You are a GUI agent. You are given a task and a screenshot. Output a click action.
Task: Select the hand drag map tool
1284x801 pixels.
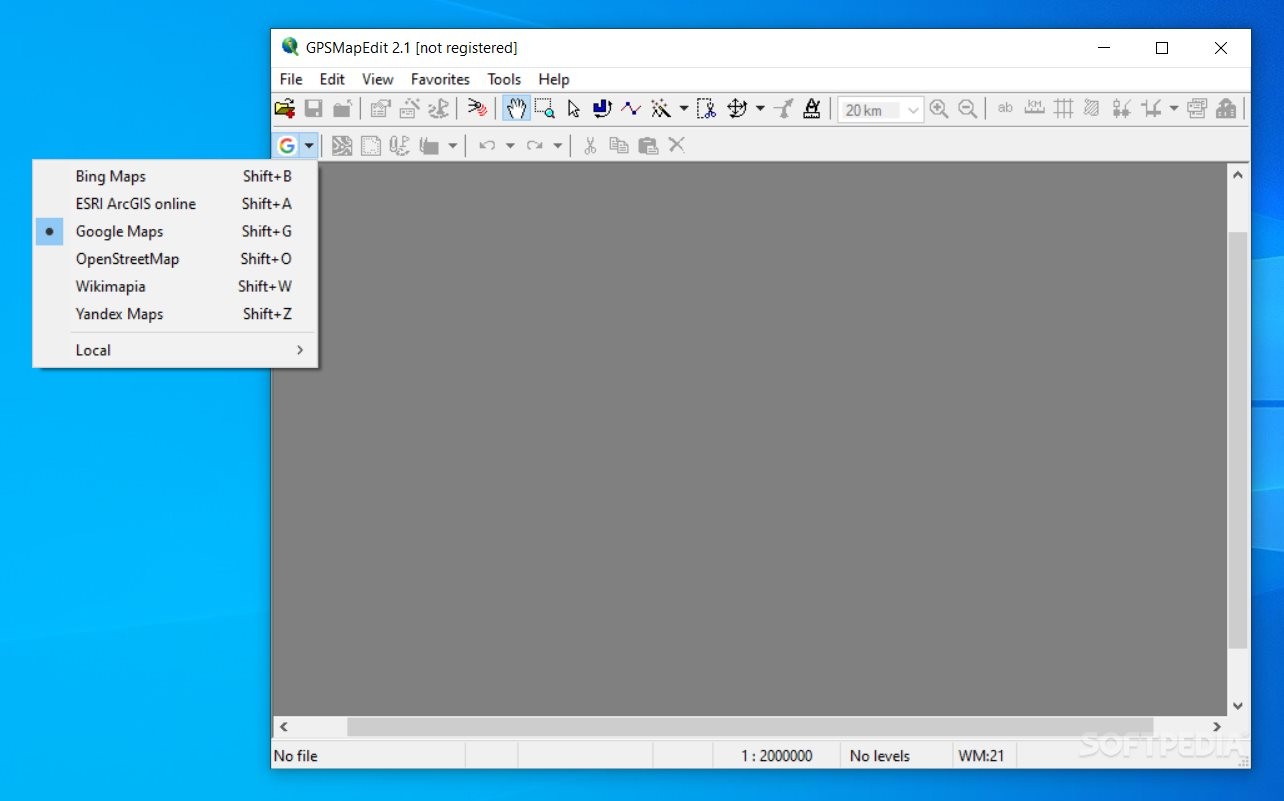(x=516, y=109)
